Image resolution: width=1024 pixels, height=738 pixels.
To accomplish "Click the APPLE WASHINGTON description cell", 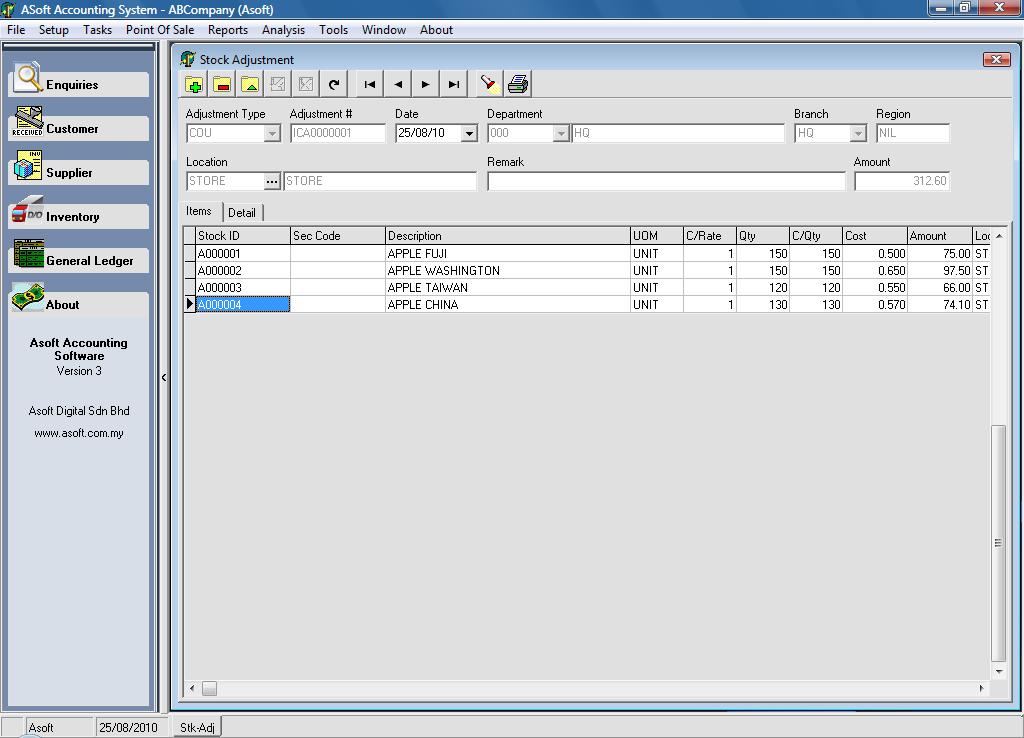I will [x=507, y=270].
